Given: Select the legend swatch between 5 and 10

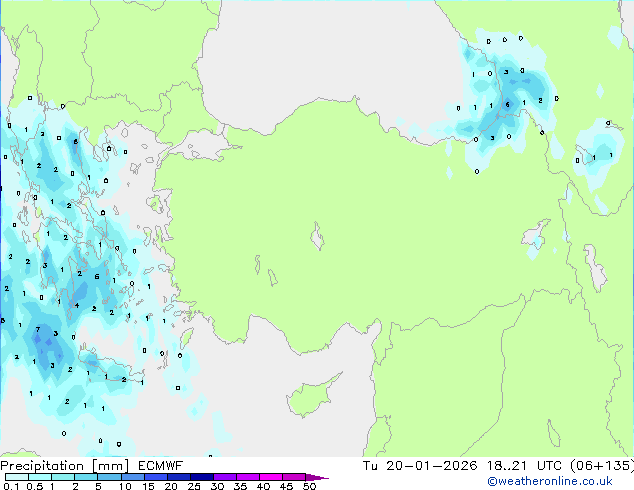Looking at the screenshot, I should point(109,477).
